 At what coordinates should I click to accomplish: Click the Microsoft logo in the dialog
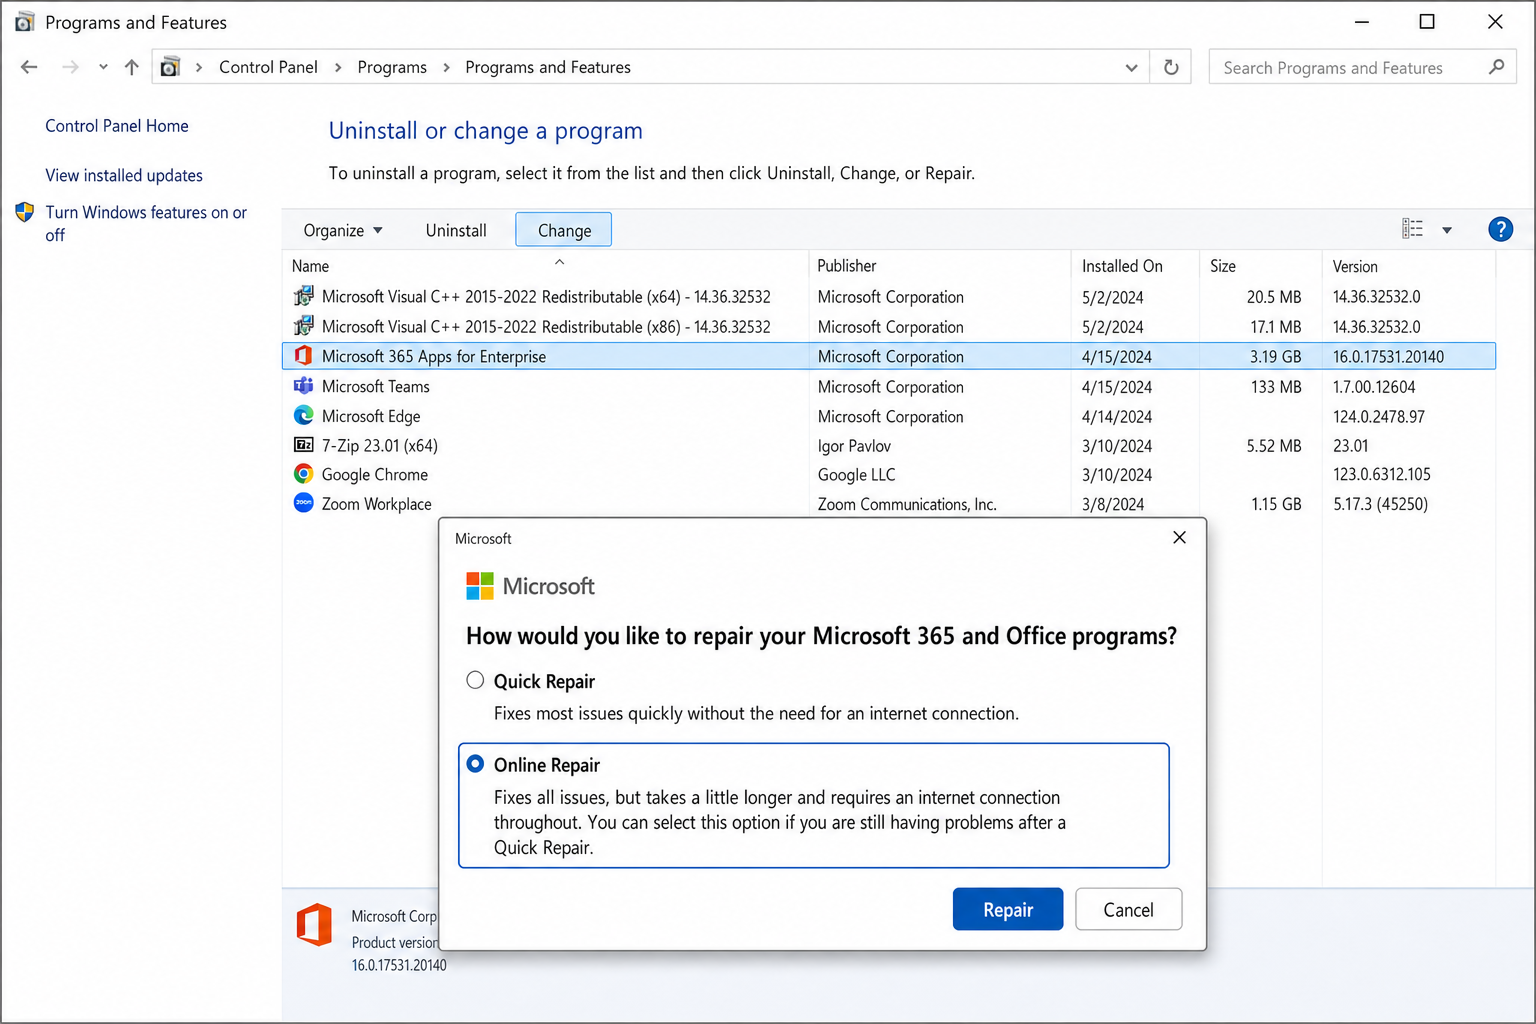click(x=531, y=586)
